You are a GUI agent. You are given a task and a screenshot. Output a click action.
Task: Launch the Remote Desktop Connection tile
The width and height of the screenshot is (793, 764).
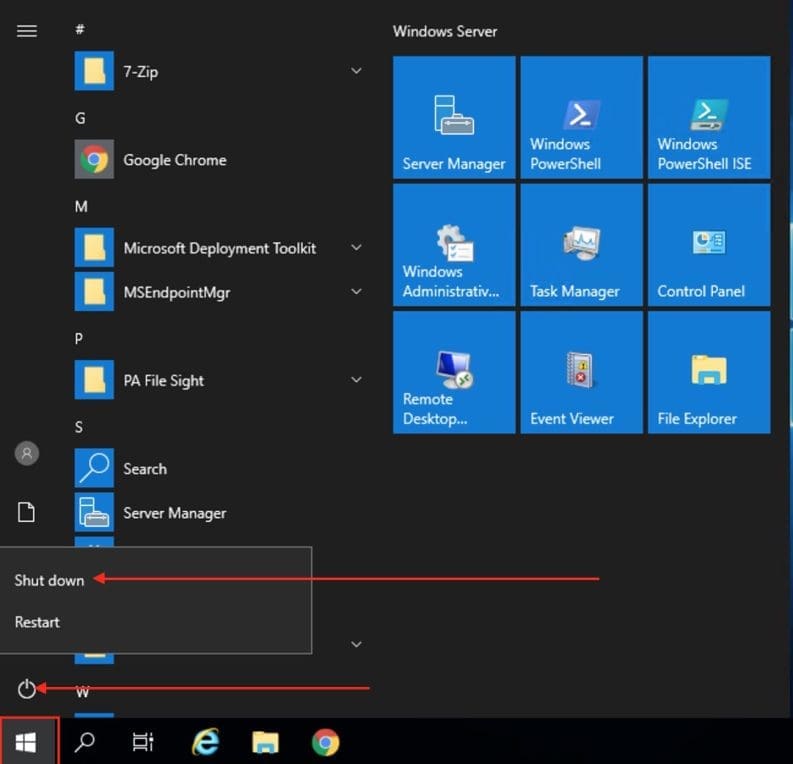click(x=454, y=372)
